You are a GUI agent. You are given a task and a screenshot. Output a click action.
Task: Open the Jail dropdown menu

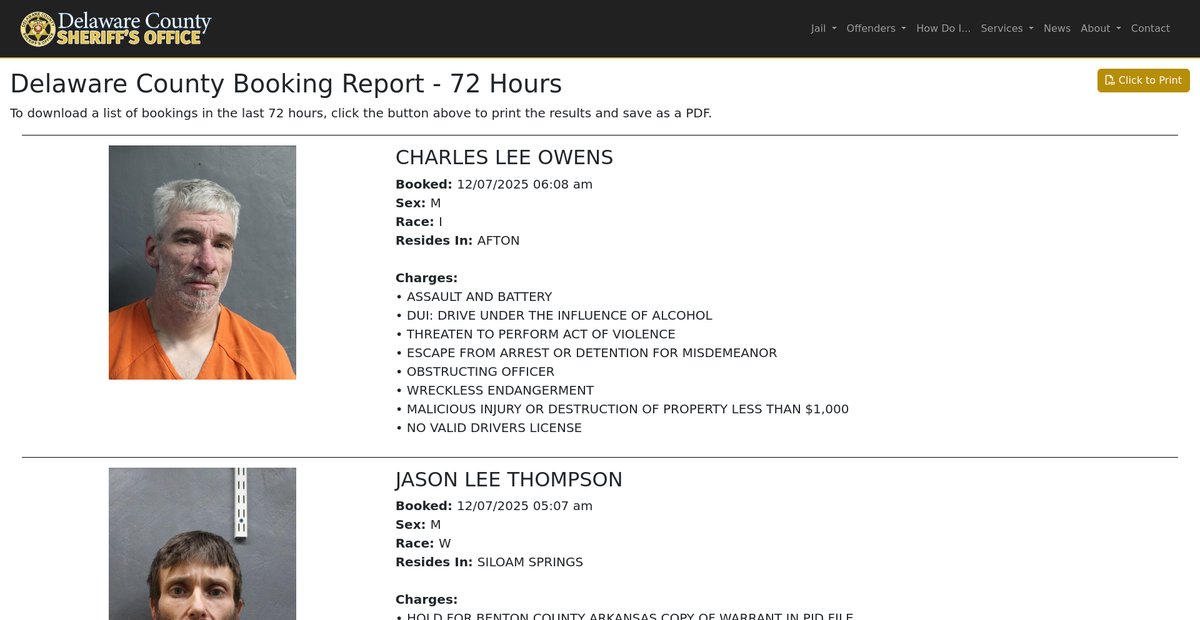[824, 28]
